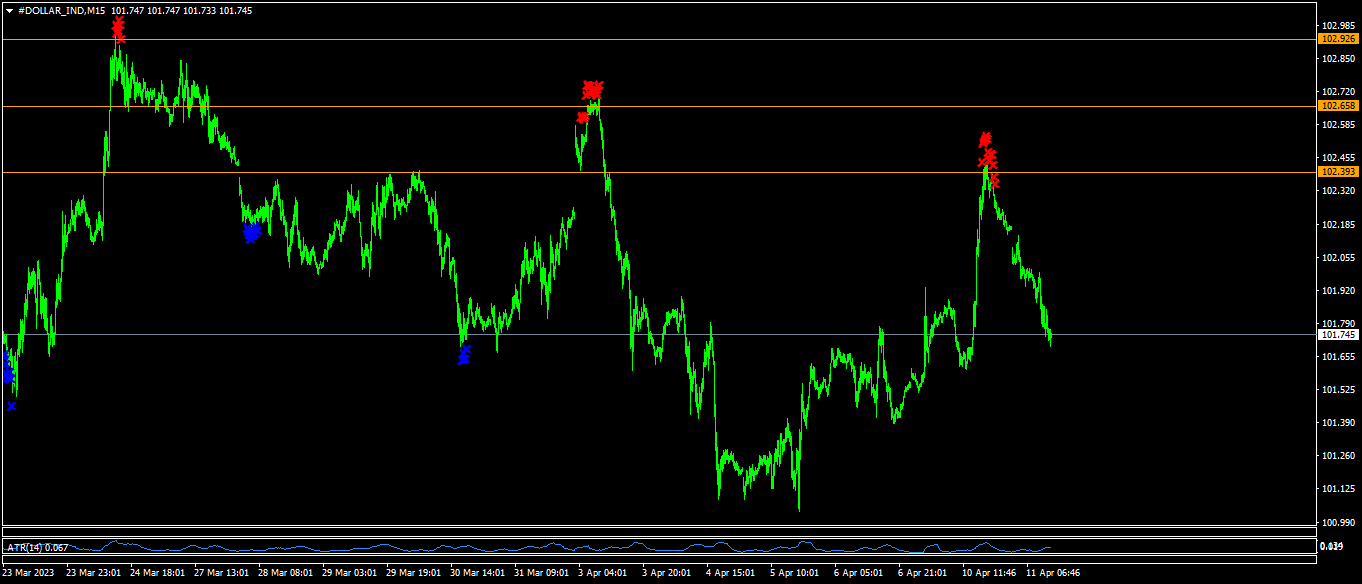Viewport: 1362px width, 584px height.
Task: Click the 4 Apr 15:01 time label
Action: [x=731, y=573]
